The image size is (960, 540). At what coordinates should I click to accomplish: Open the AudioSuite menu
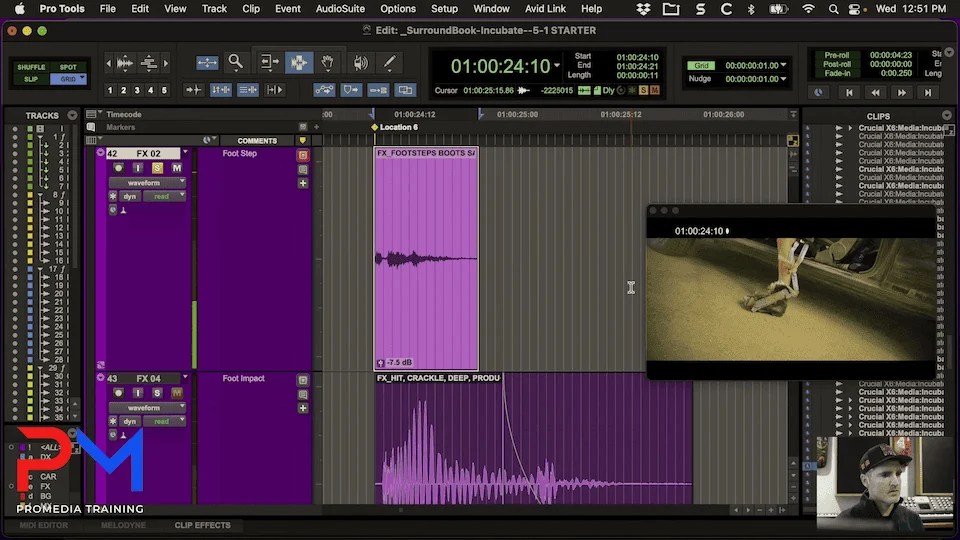[340, 9]
